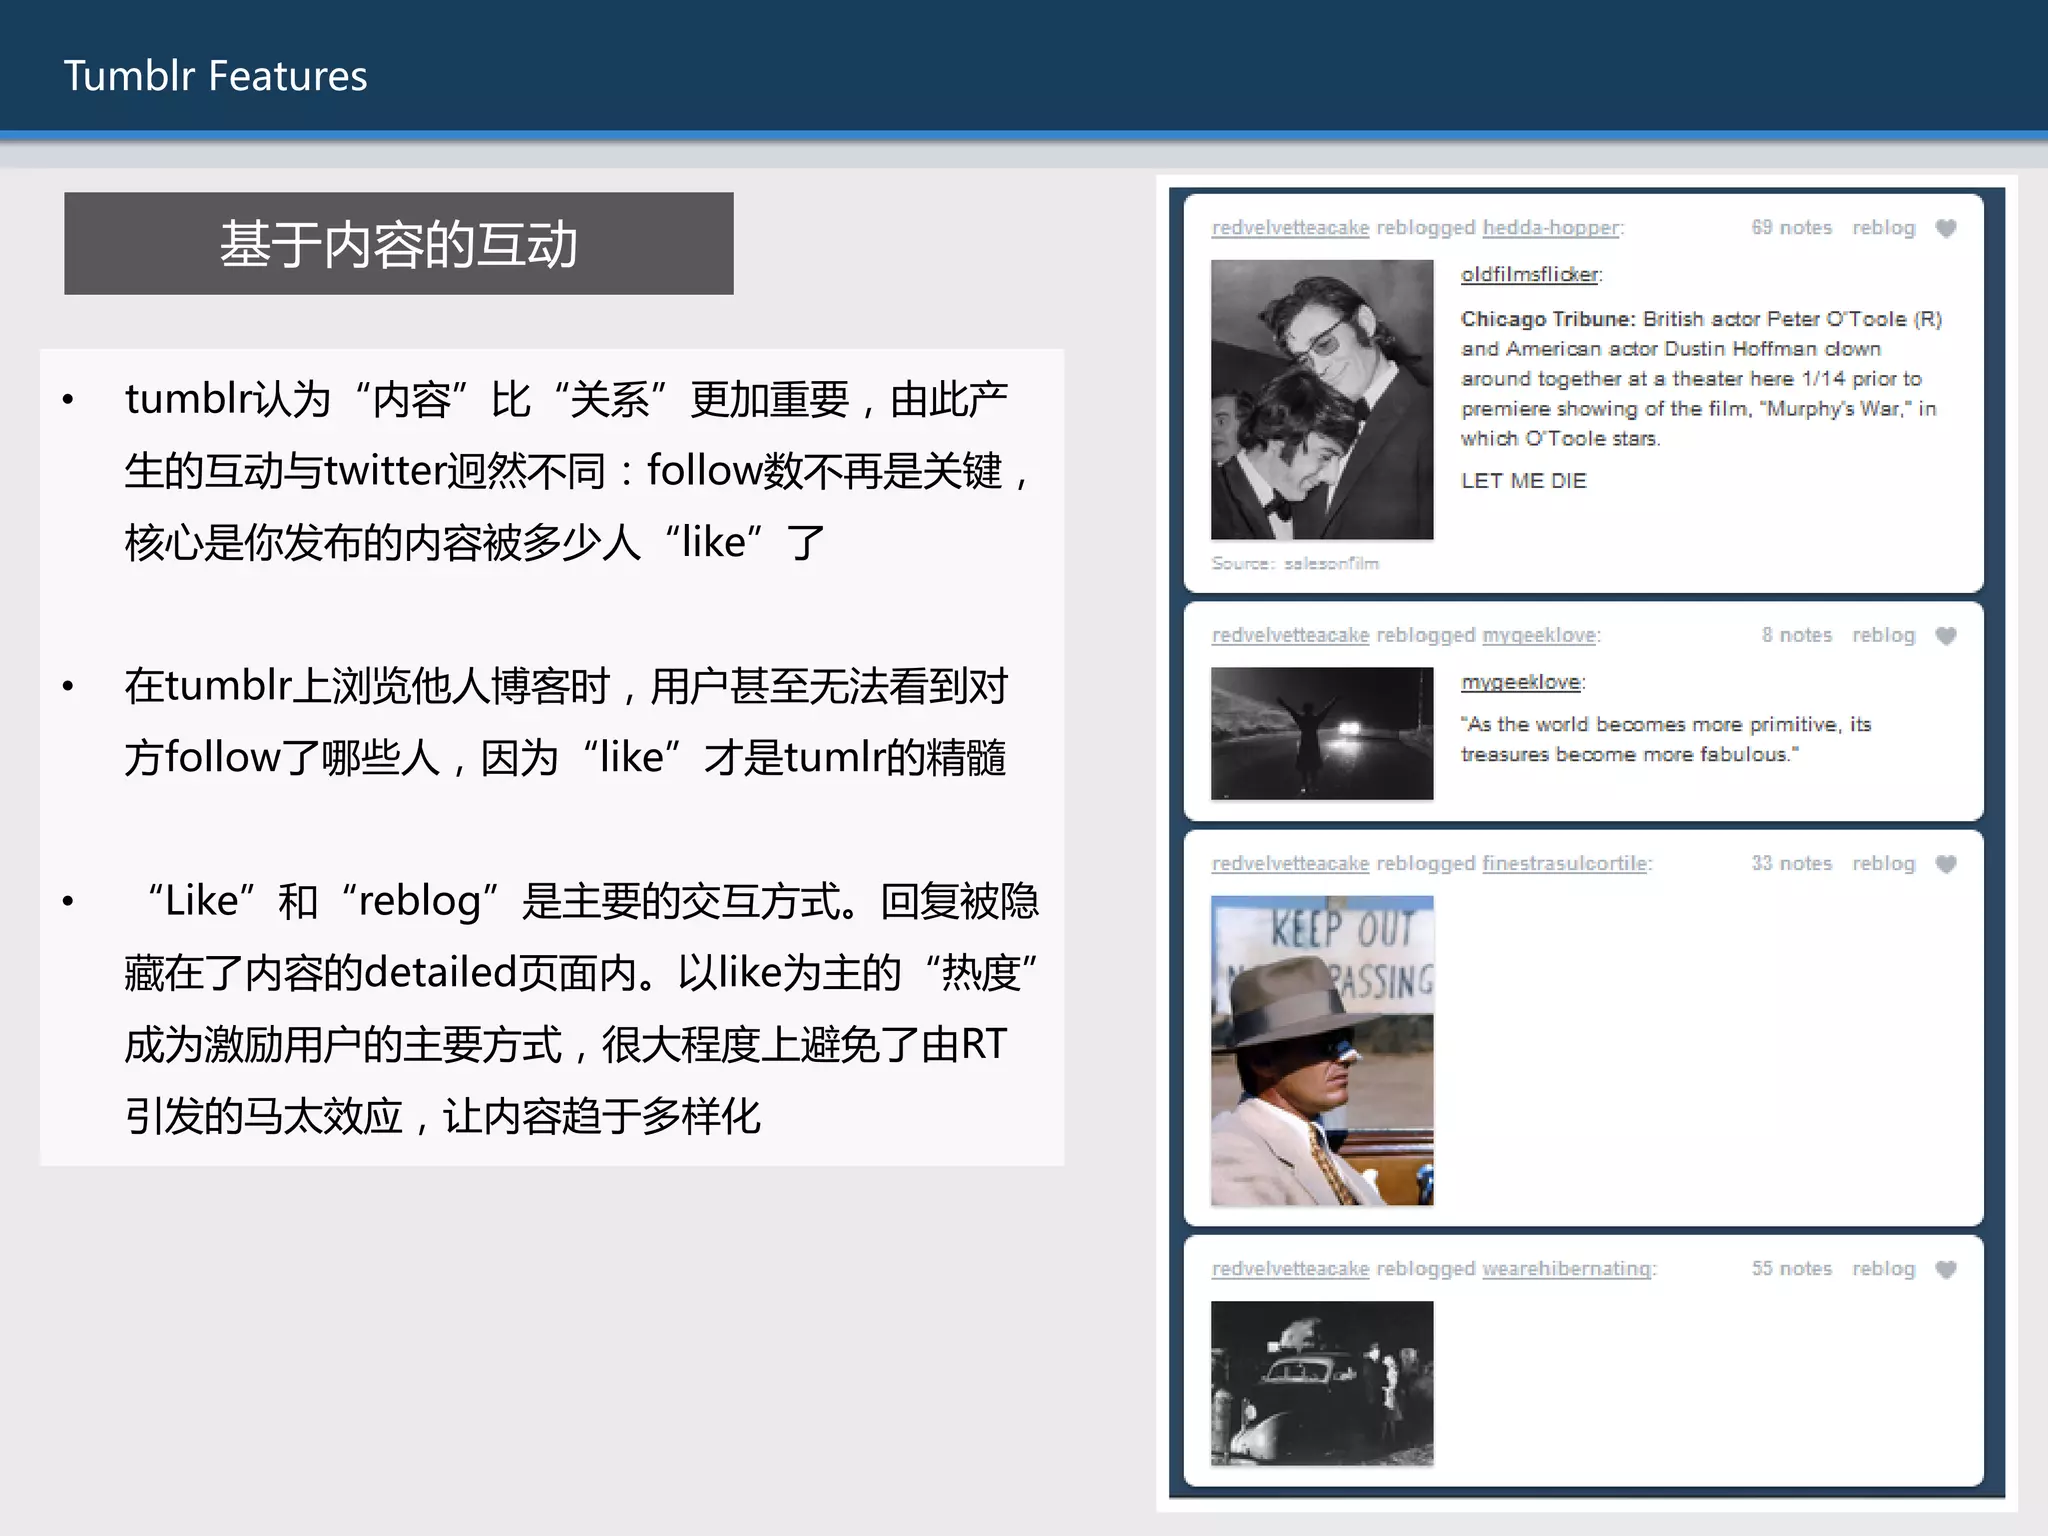This screenshot has width=2048, height=1536.
Task: Open the wearehibernating blog link
Action: 1567,1268
